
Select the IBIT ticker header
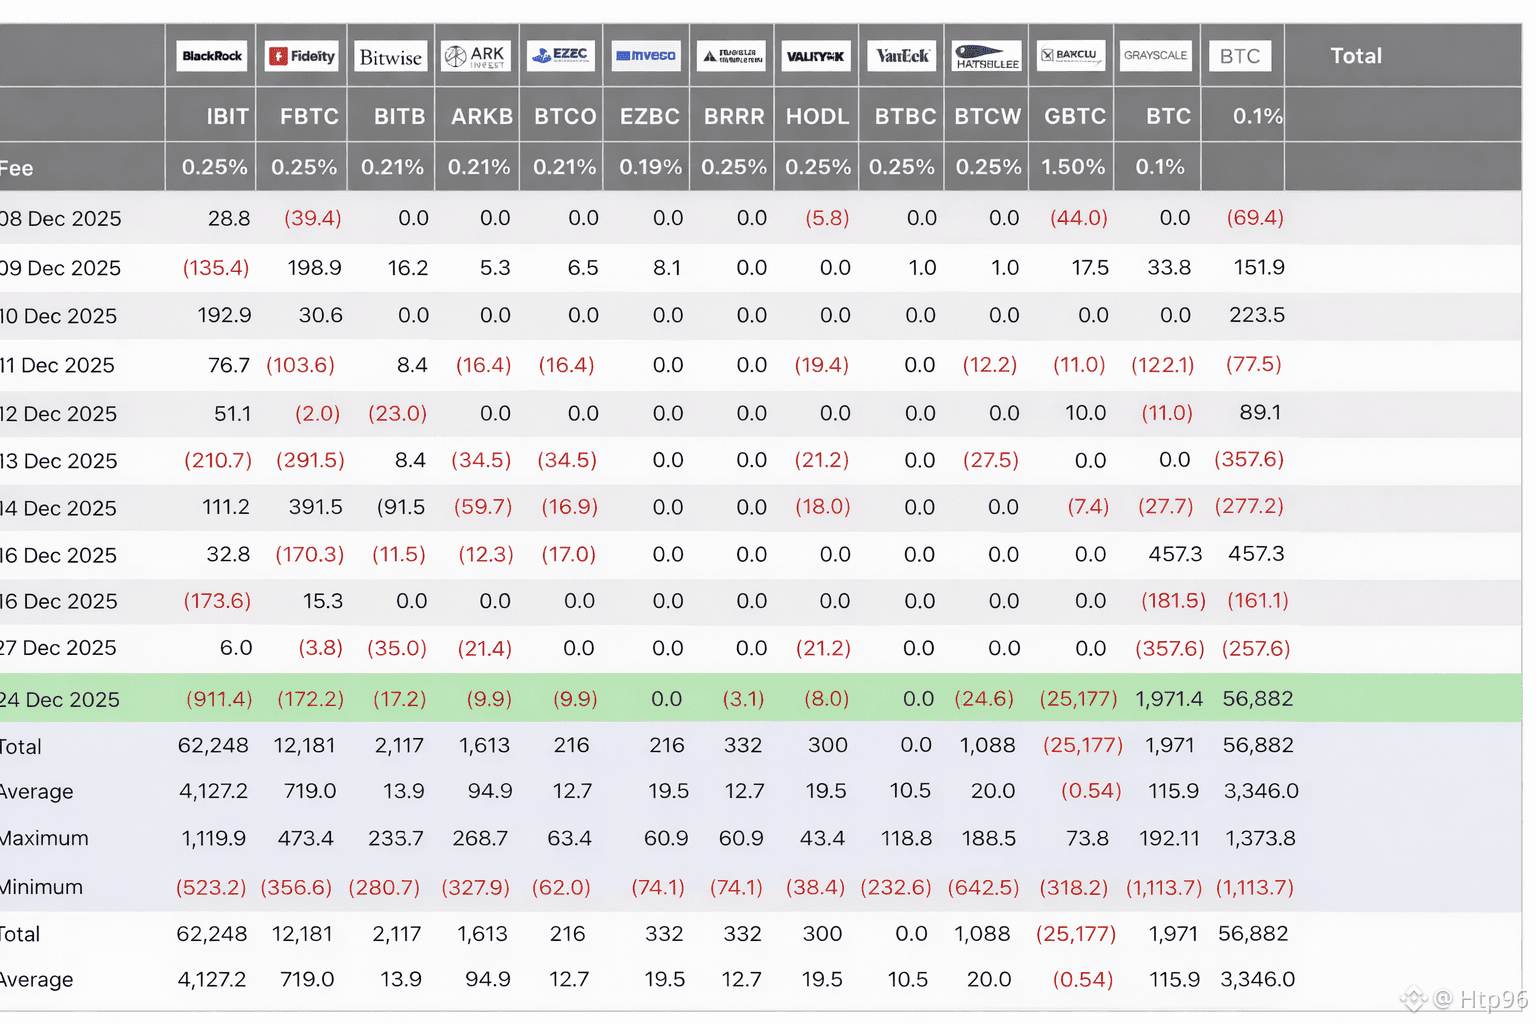pos(228,116)
